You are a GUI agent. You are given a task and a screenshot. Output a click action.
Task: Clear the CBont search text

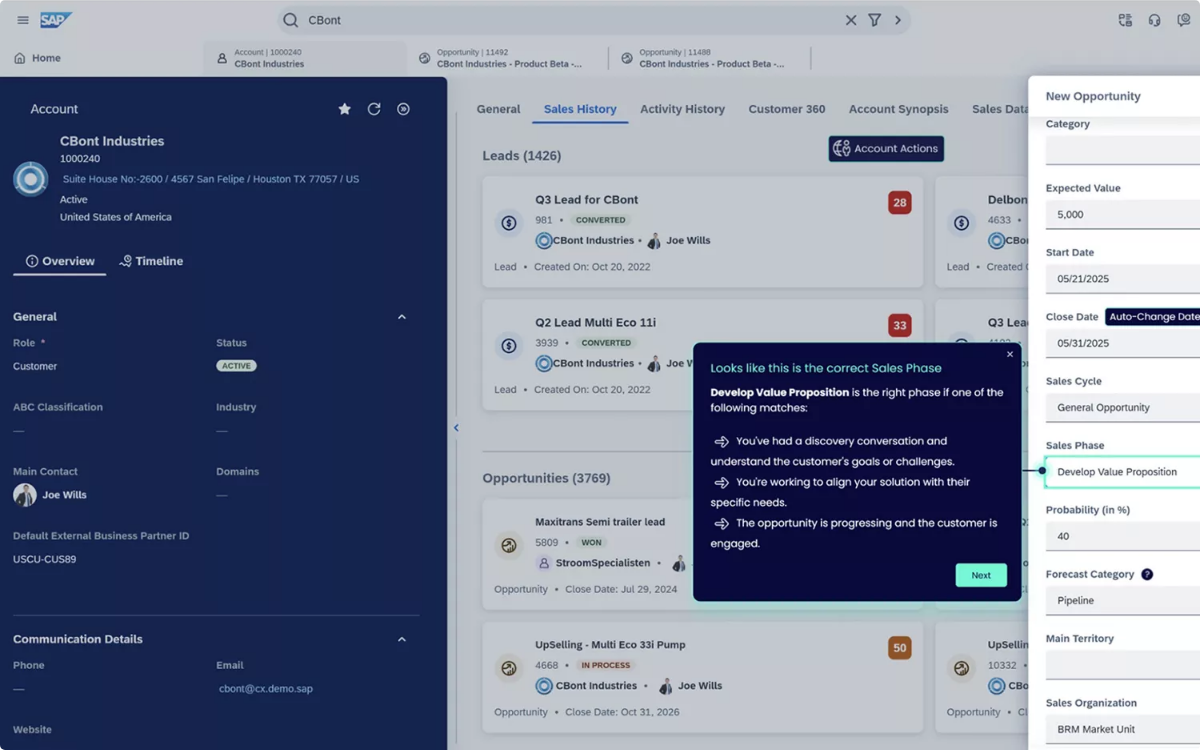(851, 20)
